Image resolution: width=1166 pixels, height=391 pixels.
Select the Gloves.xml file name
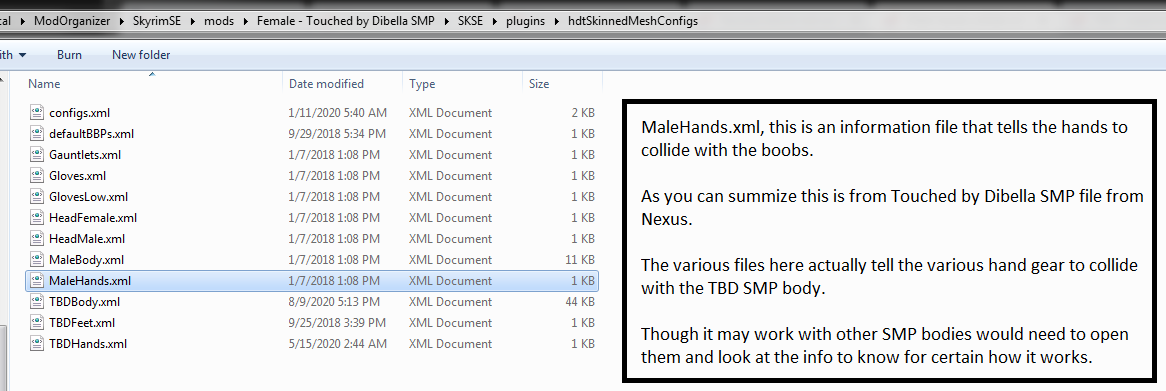click(77, 175)
